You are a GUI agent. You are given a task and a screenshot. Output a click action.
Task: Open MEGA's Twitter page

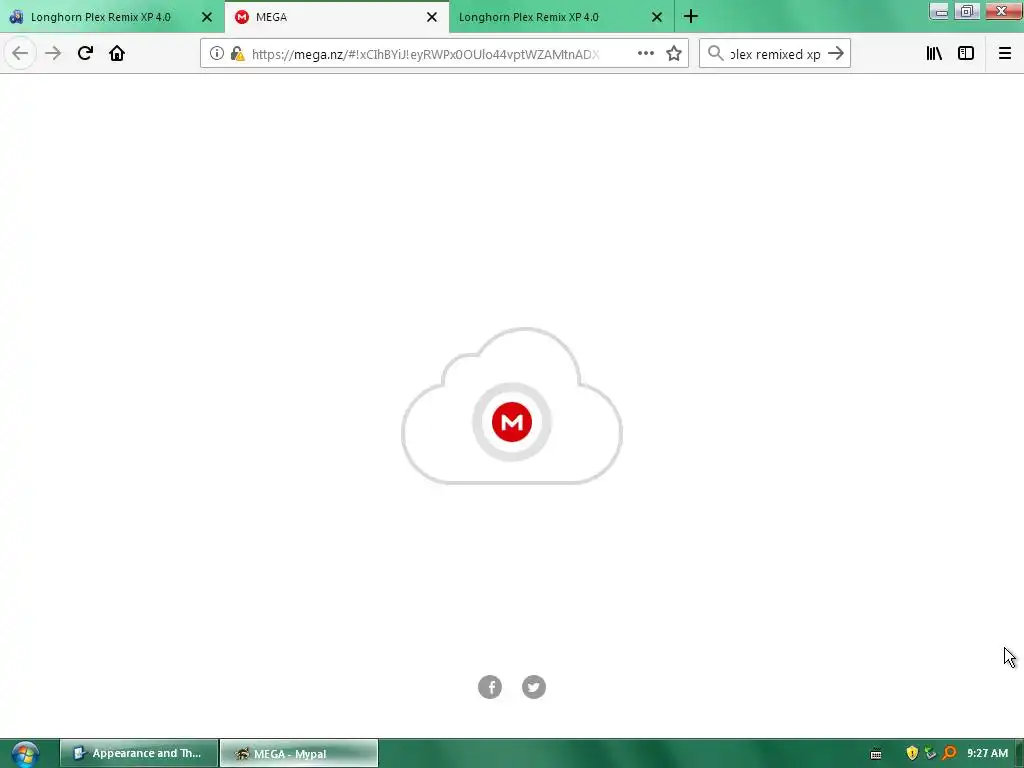(534, 687)
